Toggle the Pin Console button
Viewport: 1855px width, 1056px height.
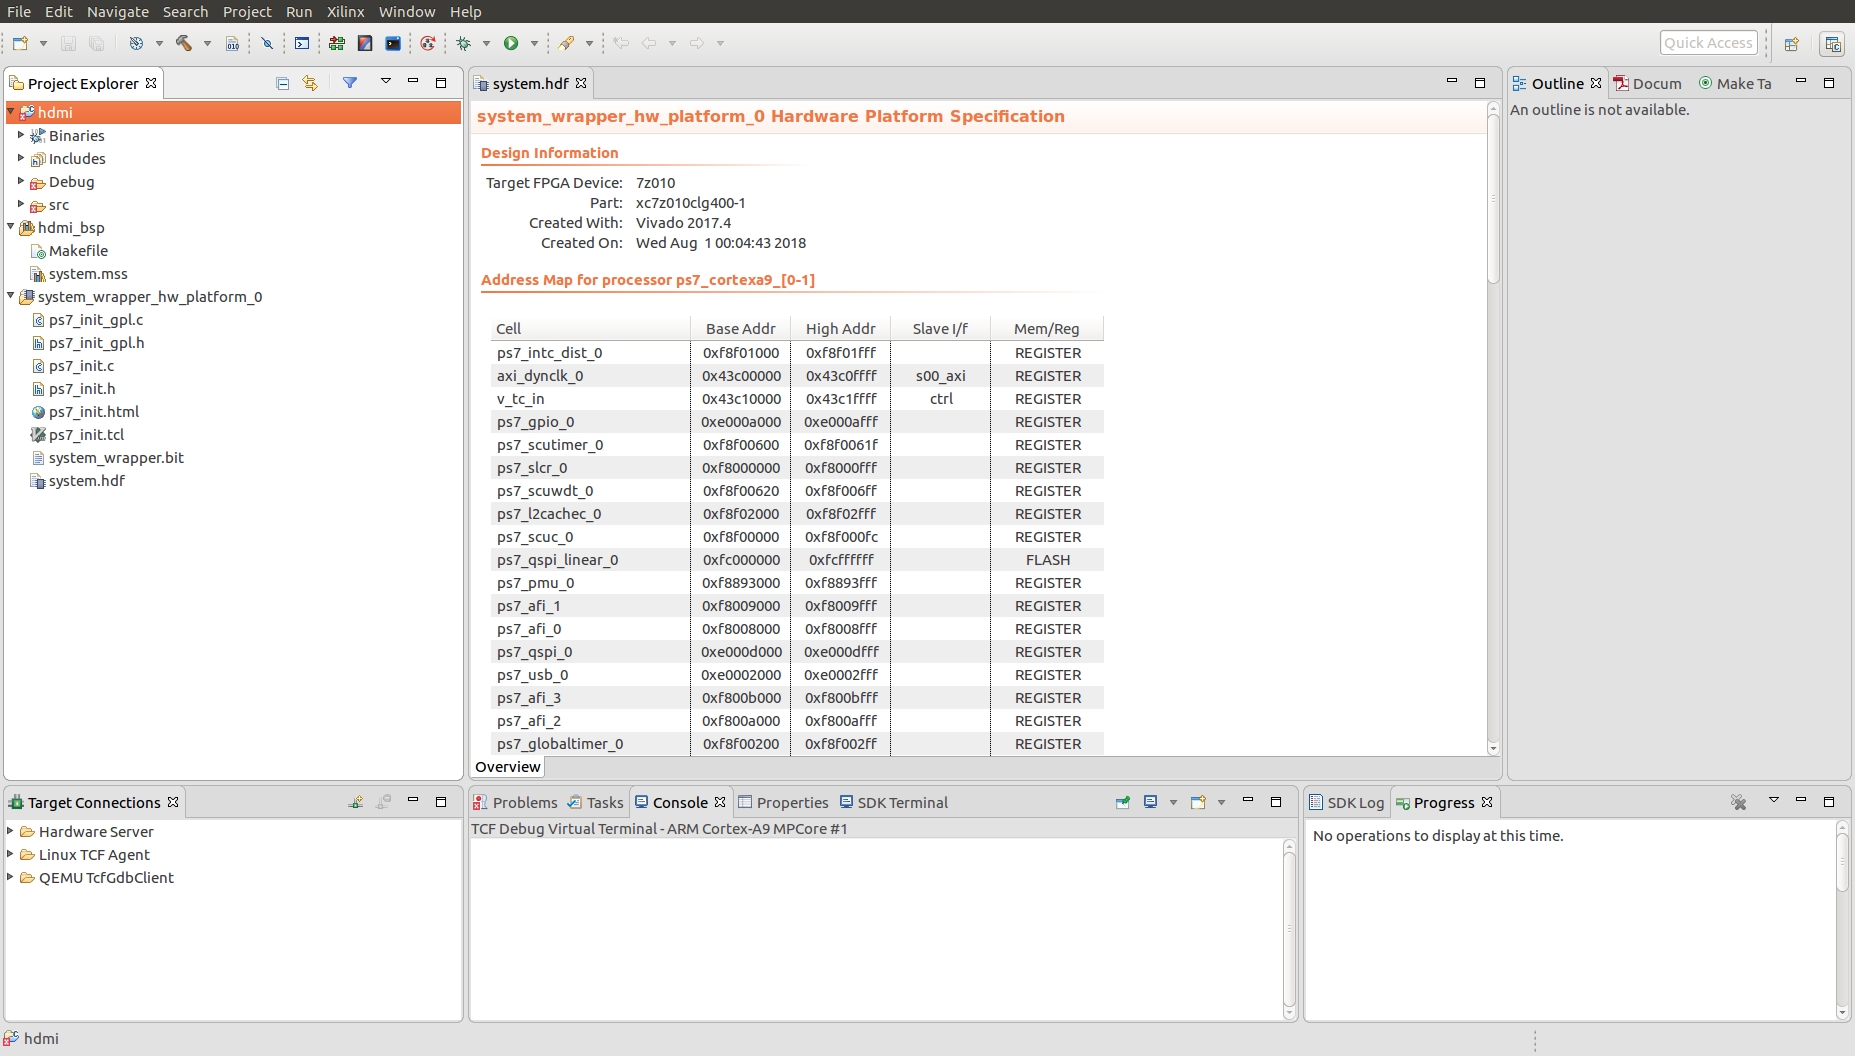coord(1123,802)
